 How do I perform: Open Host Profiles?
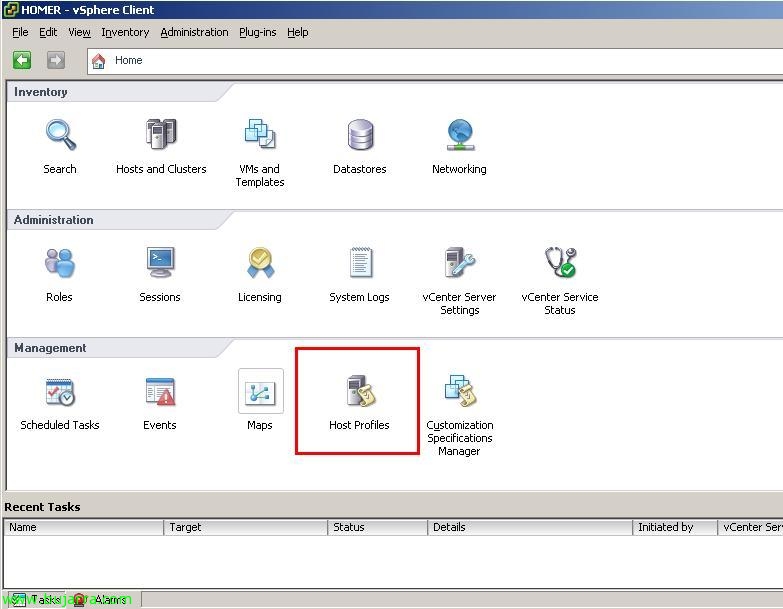click(x=361, y=391)
